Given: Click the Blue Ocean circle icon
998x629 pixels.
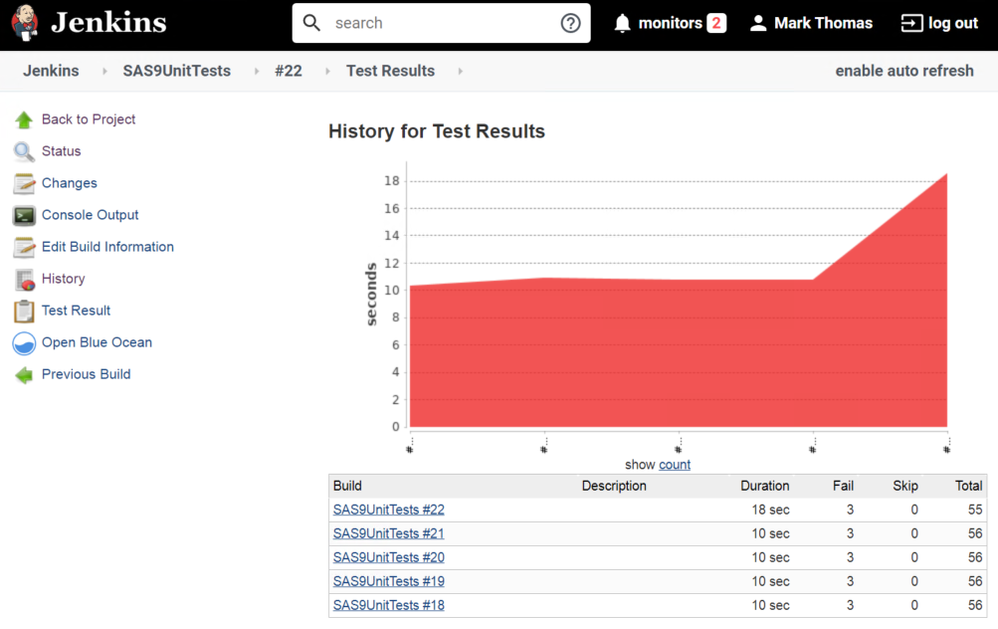Looking at the screenshot, I should [x=24, y=343].
